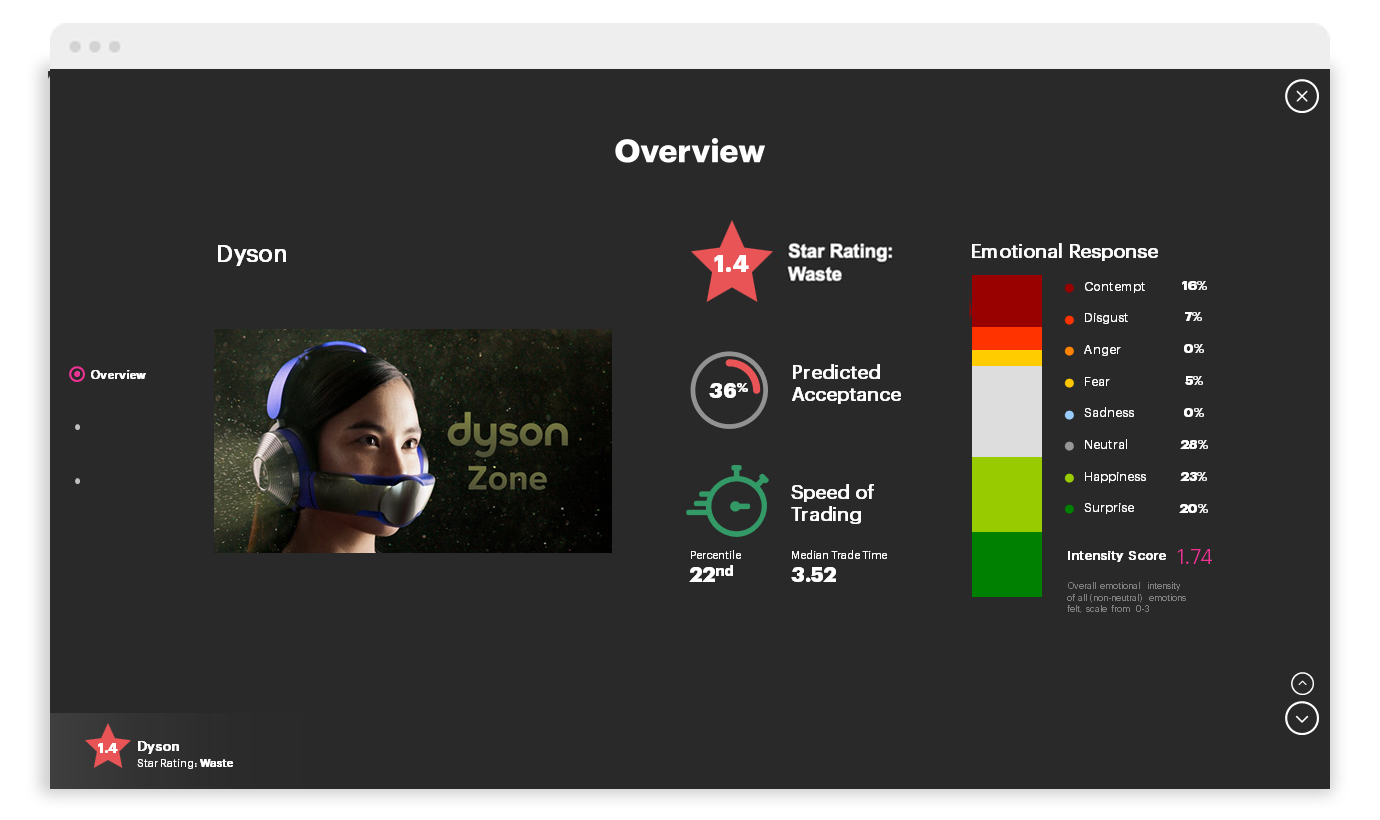Select the Overview navigation item
The width and height of the screenshot is (1380, 820).
108,375
